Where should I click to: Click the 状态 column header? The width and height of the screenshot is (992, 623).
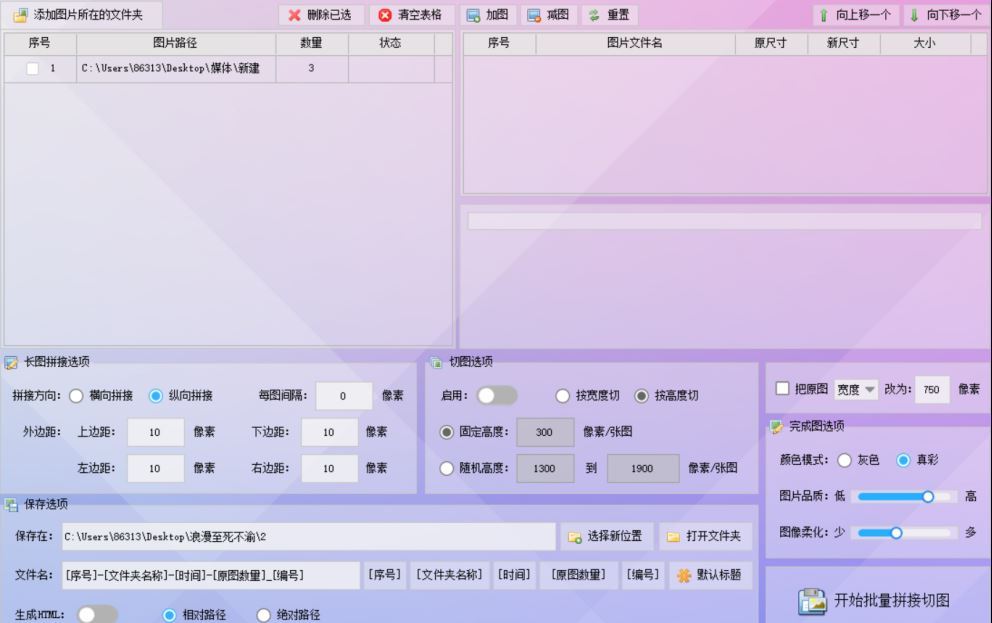point(391,44)
